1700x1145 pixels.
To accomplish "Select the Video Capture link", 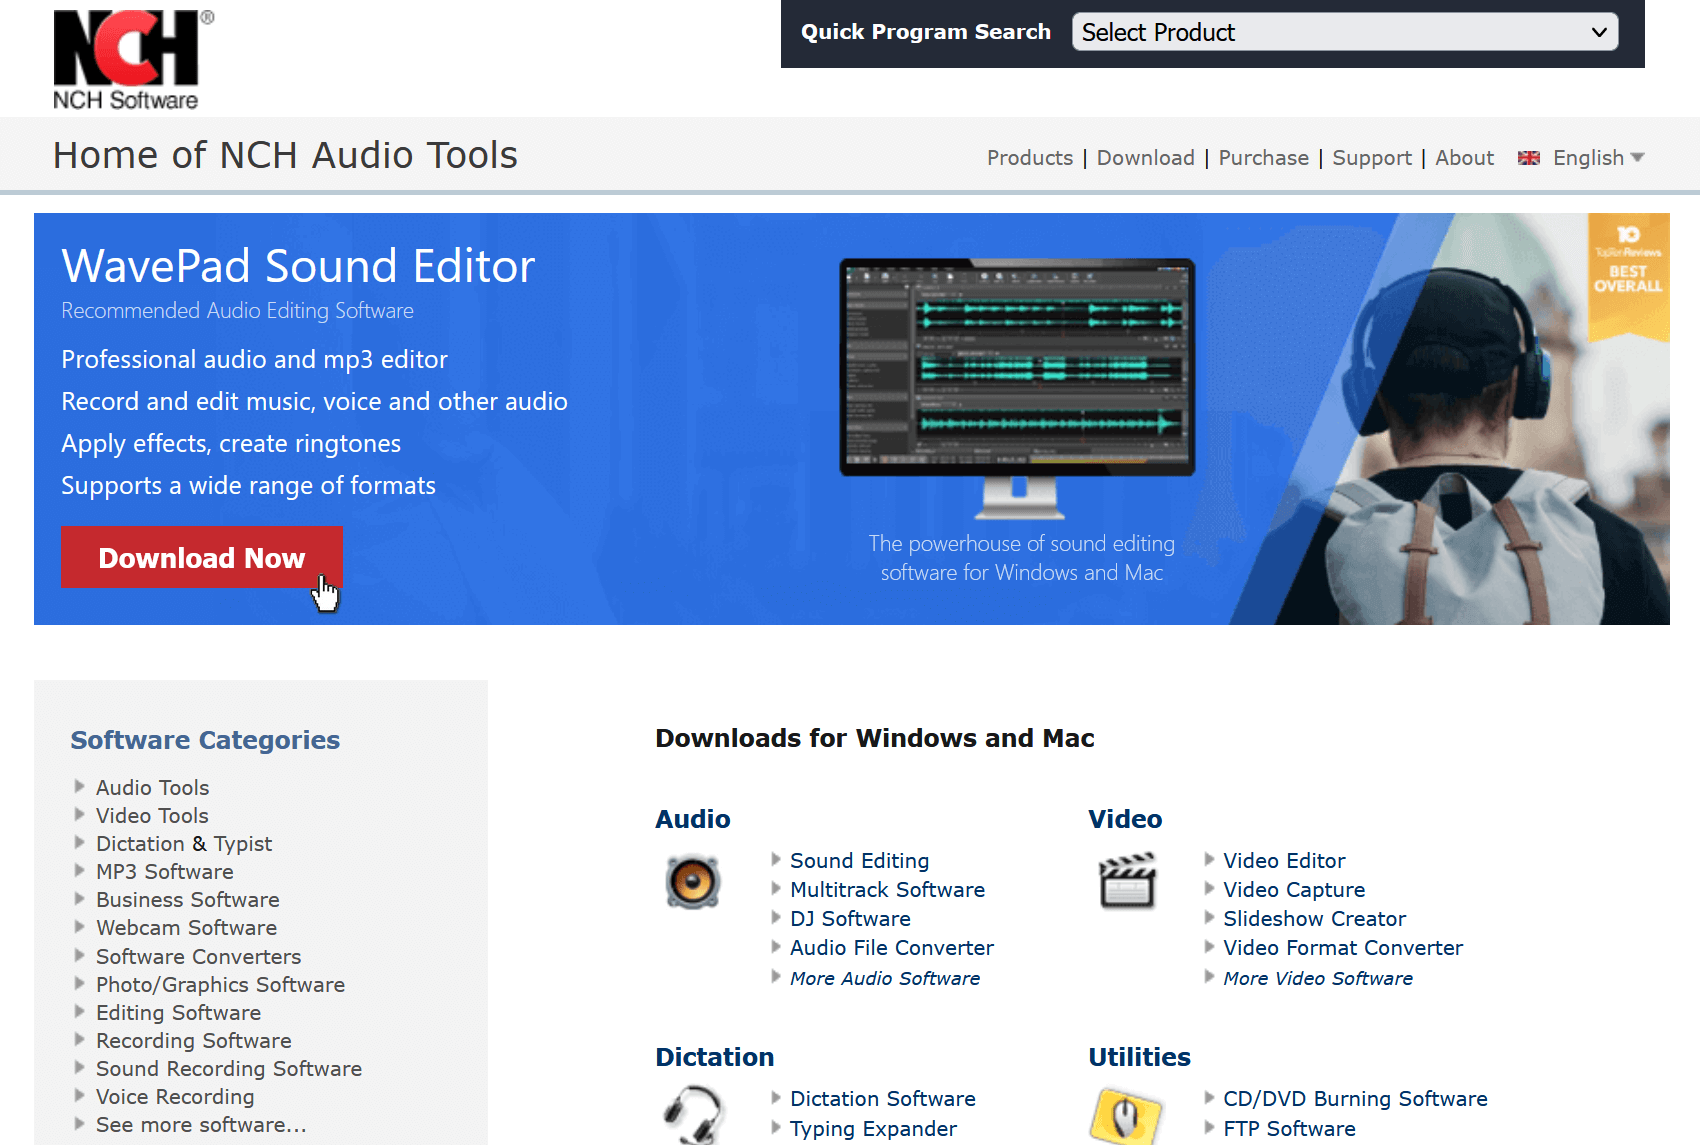I will point(1294,890).
